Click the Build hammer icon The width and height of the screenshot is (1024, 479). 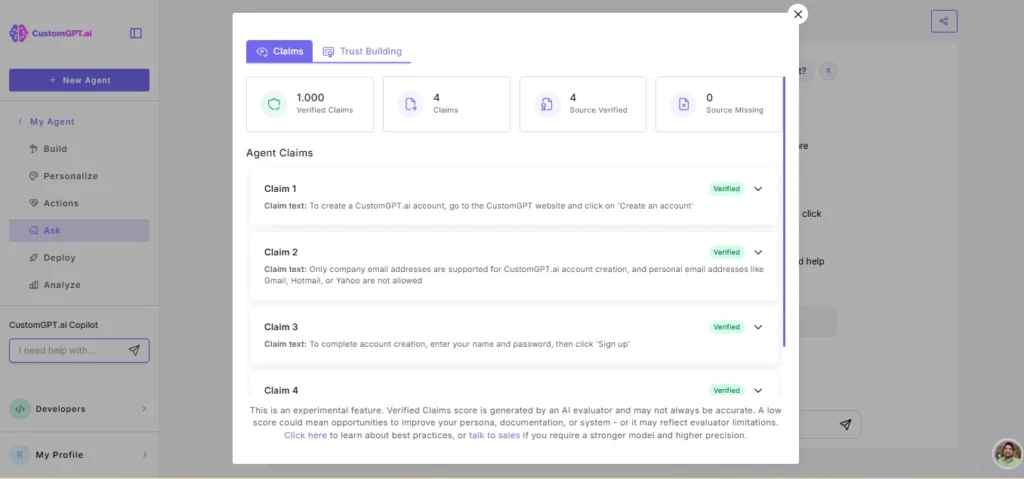(x=34, y=149)
